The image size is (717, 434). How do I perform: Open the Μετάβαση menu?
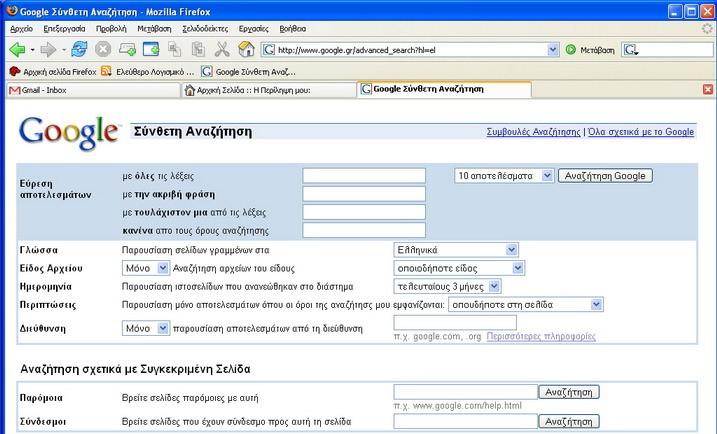point(154,28)
